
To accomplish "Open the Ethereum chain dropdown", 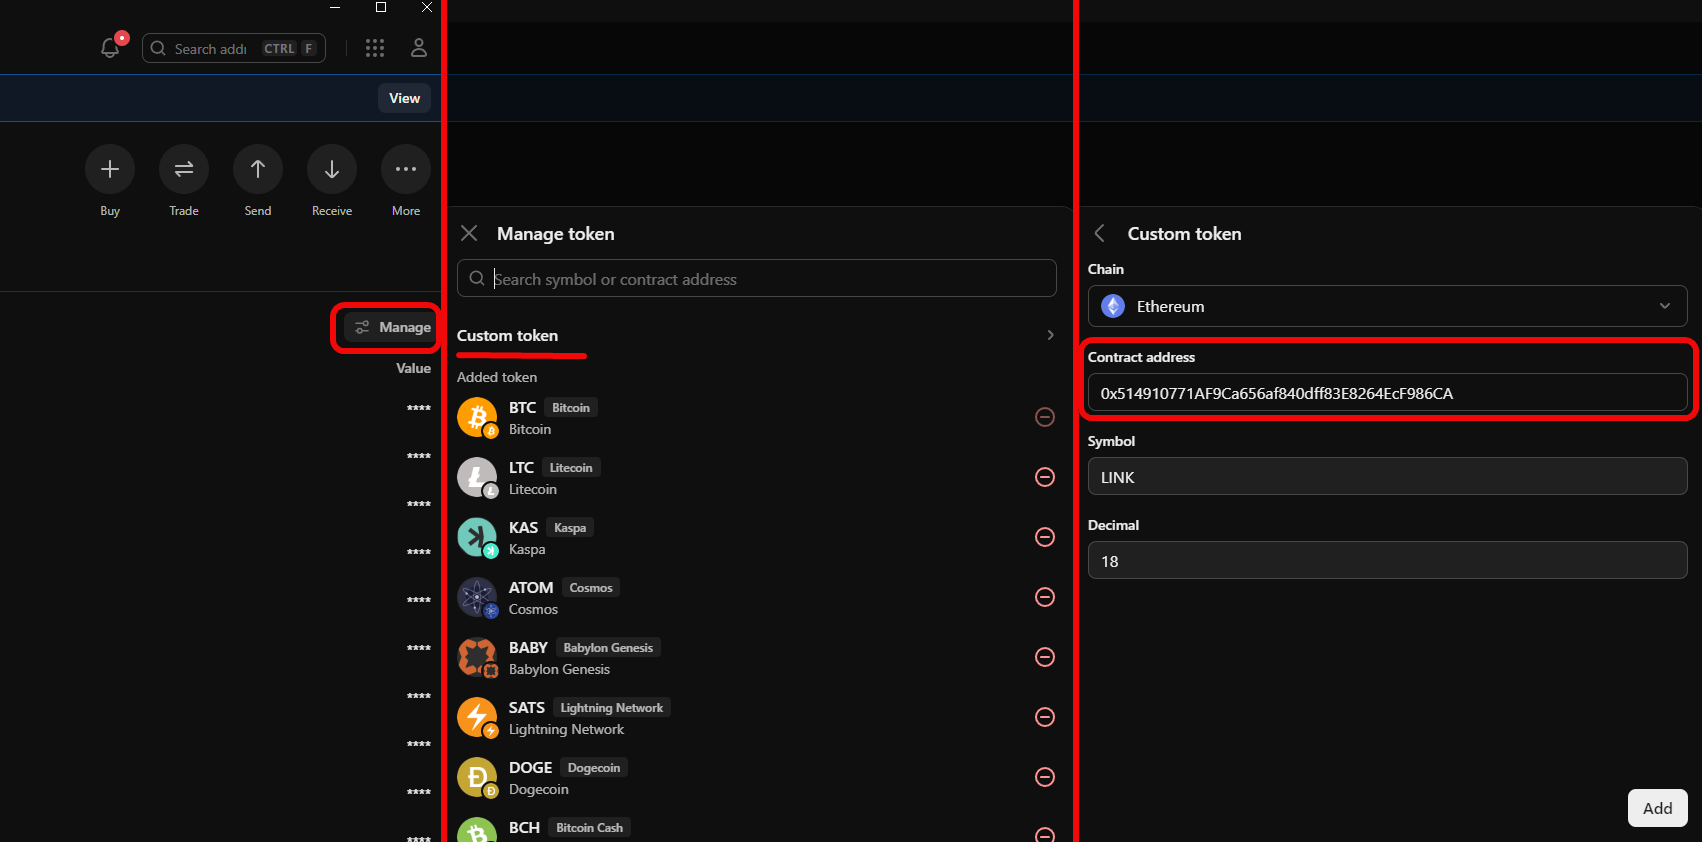I will (1387, 306).
